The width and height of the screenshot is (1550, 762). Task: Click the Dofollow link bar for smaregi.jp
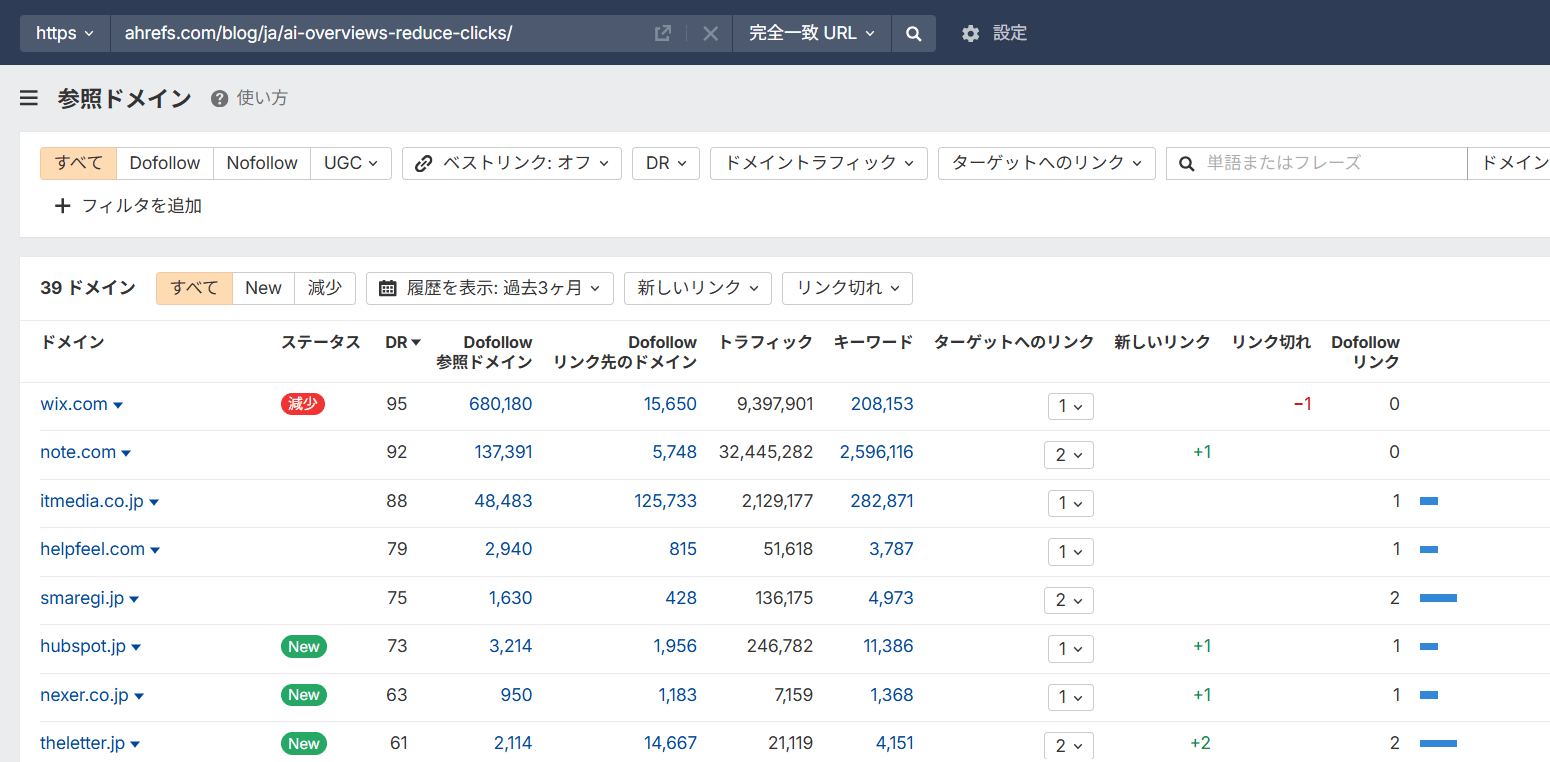pos(1438,598)
